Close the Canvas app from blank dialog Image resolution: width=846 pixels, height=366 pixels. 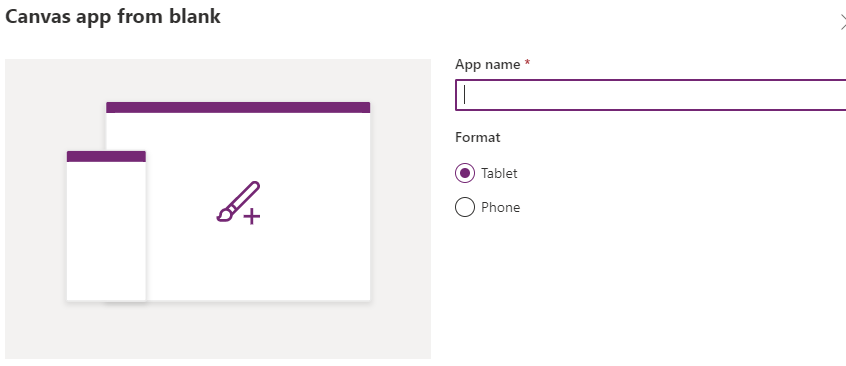tap(842, 22)
